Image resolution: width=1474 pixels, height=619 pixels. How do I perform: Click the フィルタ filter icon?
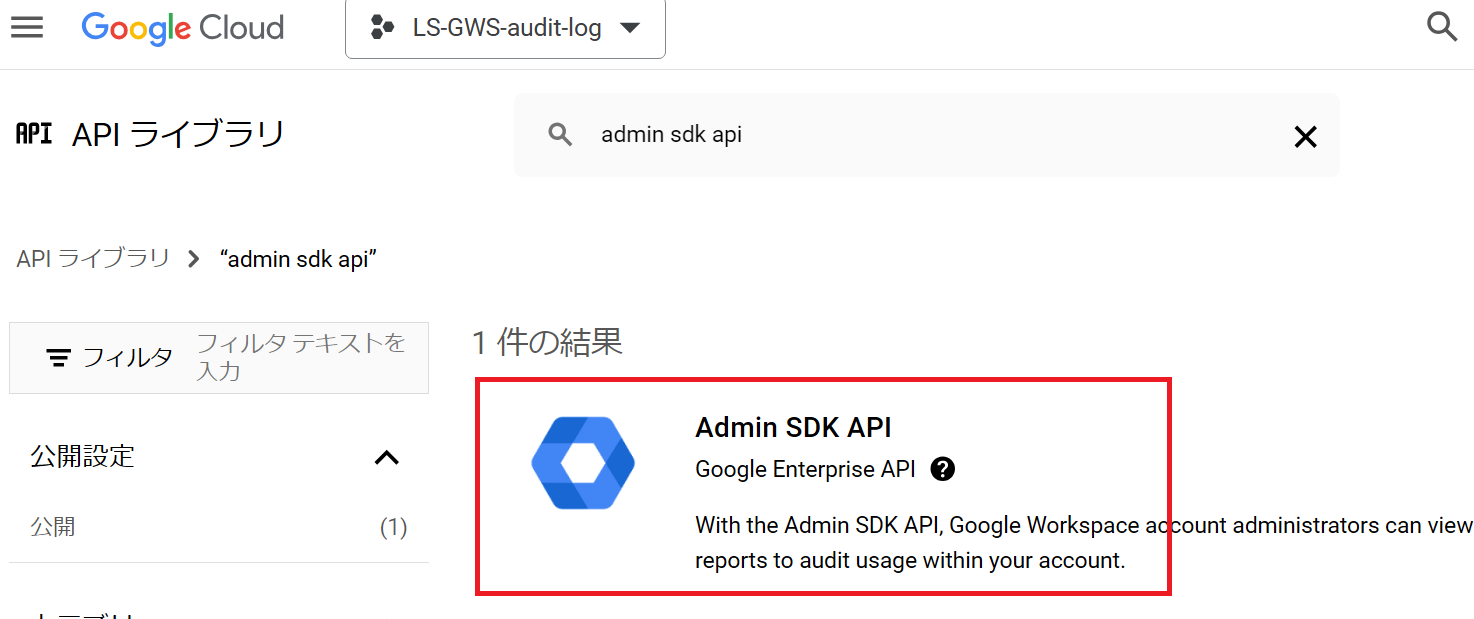(x=59, y=358)
